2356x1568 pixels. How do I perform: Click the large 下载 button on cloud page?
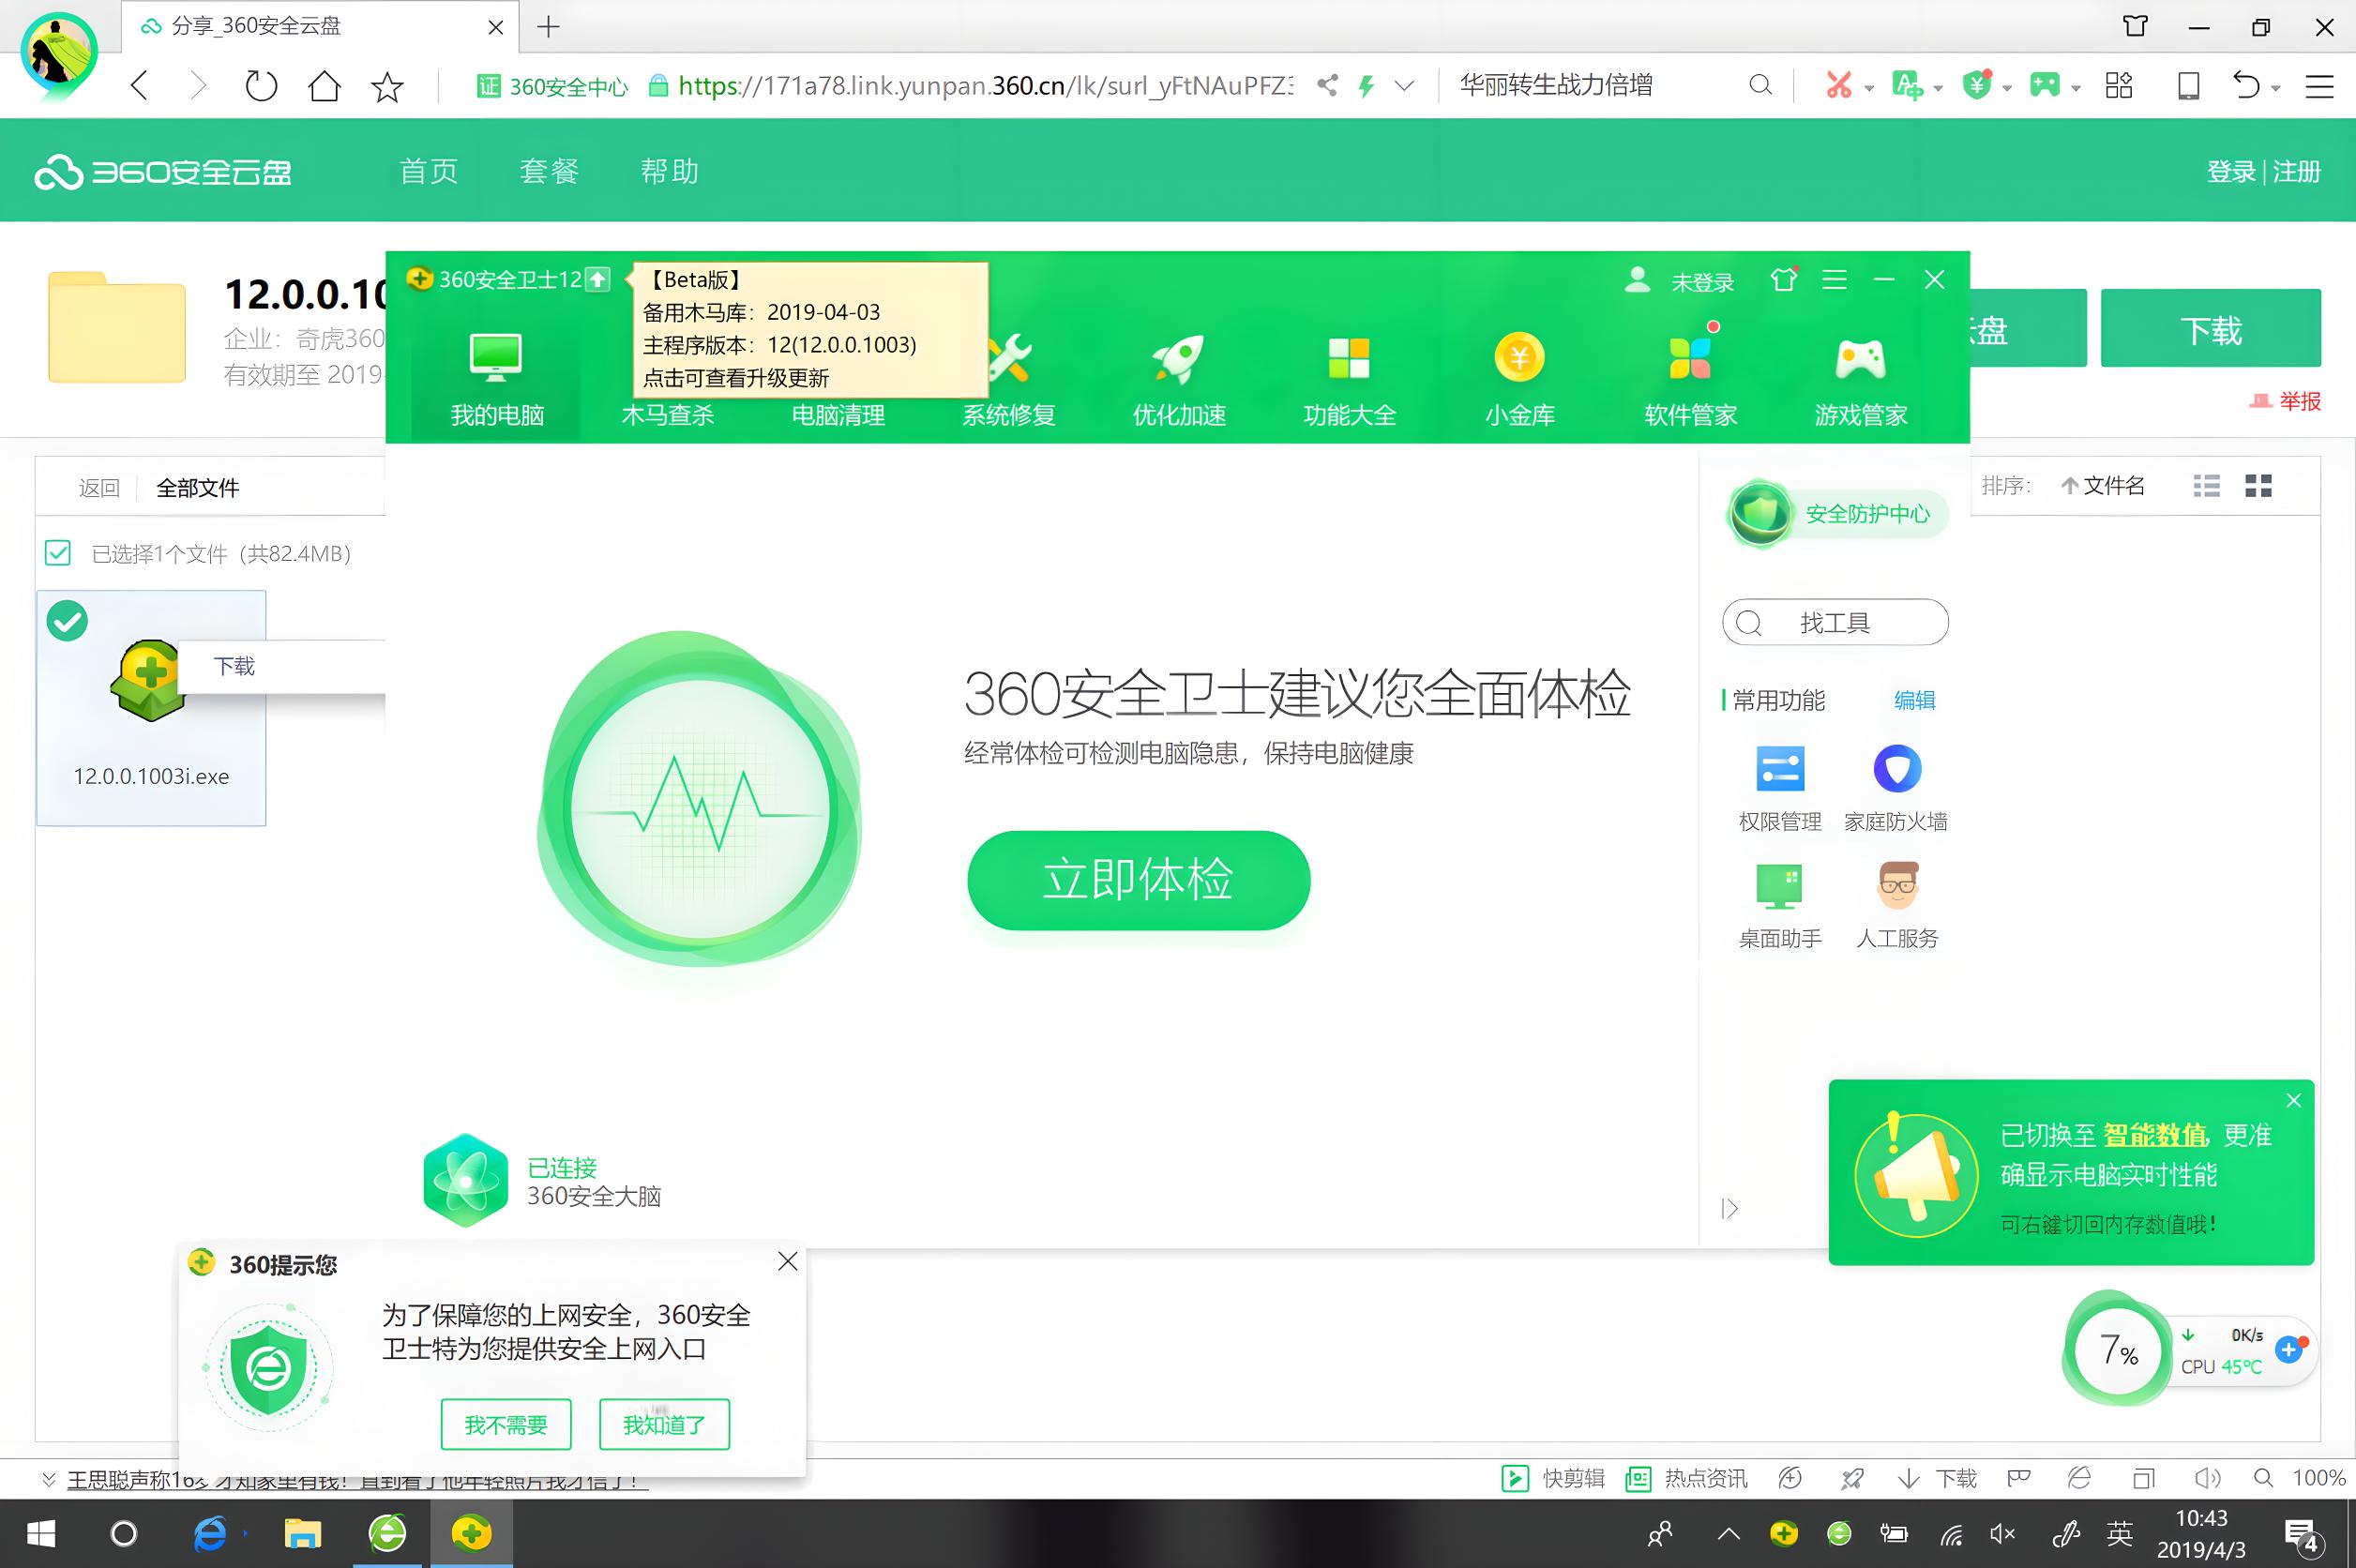coord(2210,328)
